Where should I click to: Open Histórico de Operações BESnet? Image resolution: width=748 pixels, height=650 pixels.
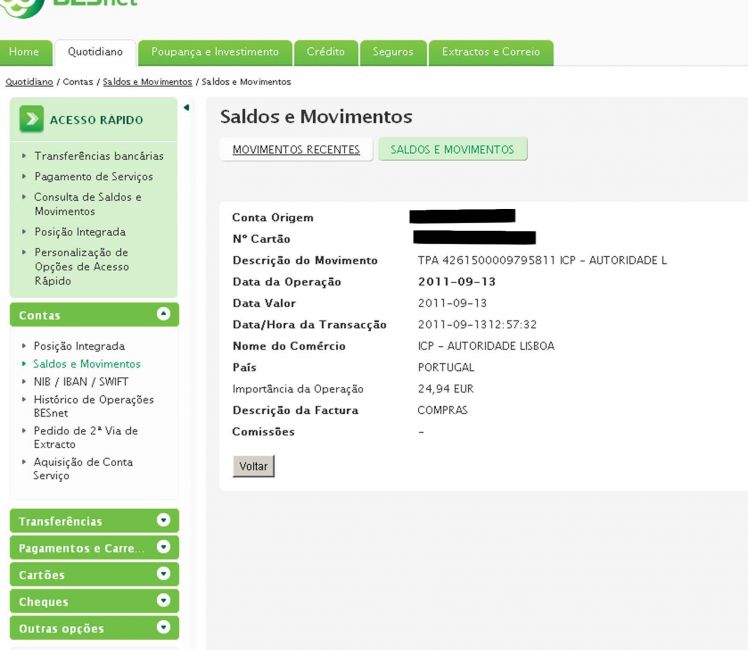pos(94,406)
